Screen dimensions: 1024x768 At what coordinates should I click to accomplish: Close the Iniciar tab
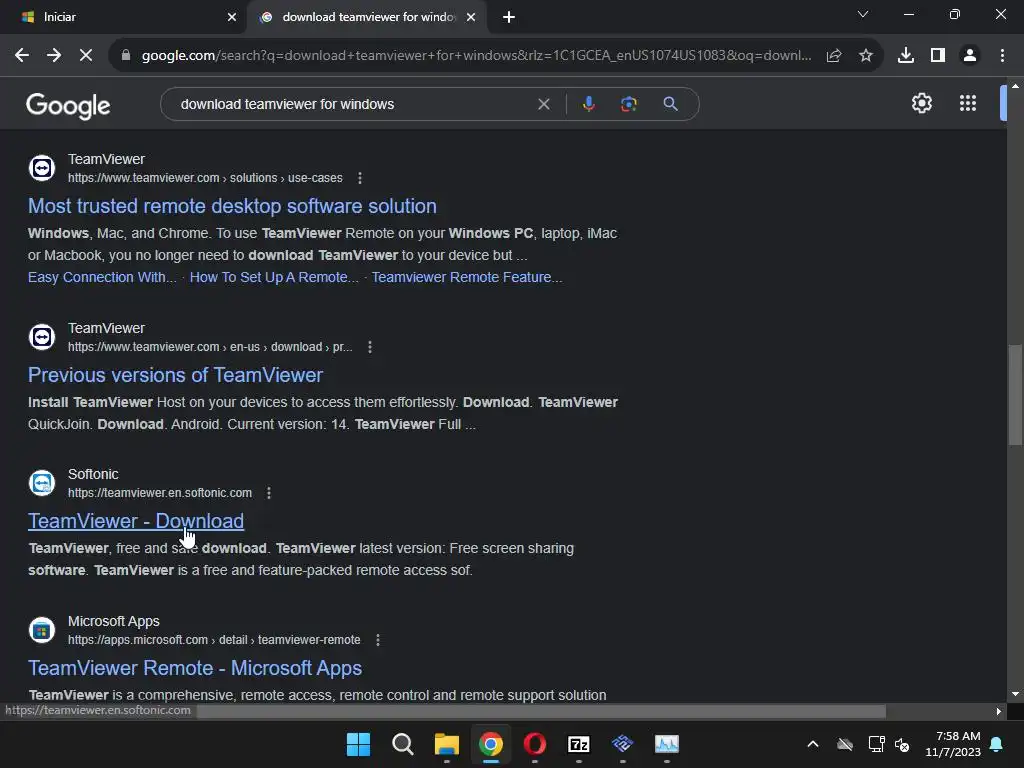click(x=231, y=17)
